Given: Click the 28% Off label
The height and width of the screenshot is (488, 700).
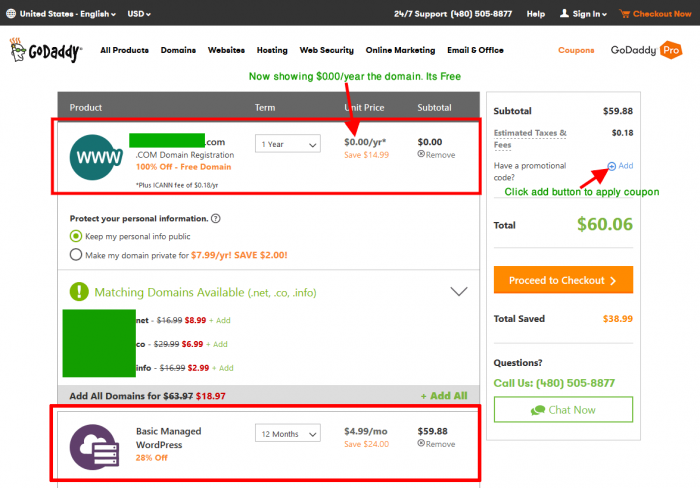Looking at the screenshot, I should (x=152, y=458).
